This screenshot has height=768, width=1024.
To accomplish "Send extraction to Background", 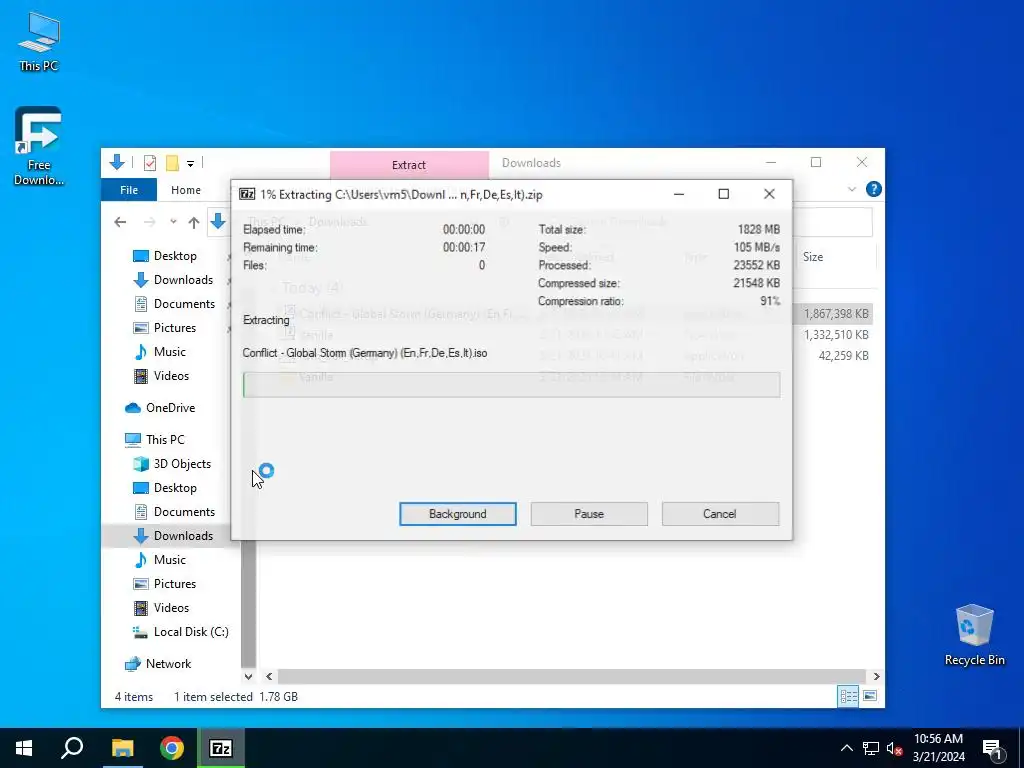I will (457, 514).
